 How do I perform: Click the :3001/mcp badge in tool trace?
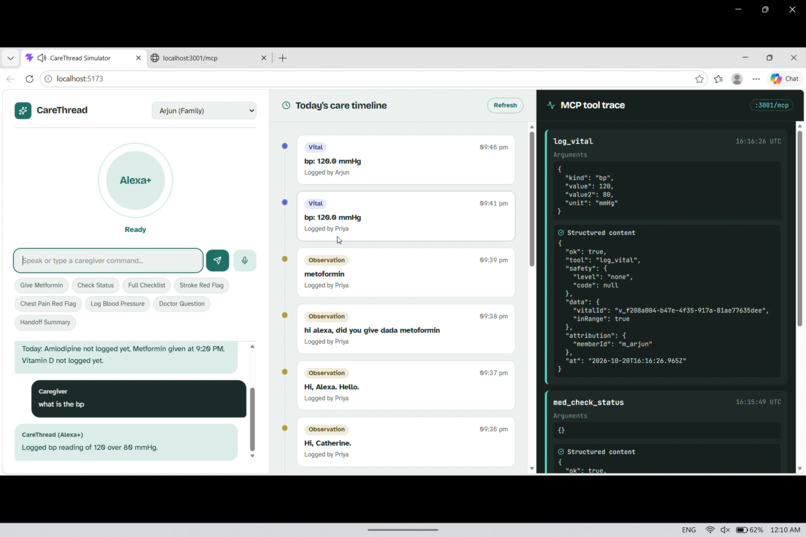pyautogui.click(x=772, y=105)
